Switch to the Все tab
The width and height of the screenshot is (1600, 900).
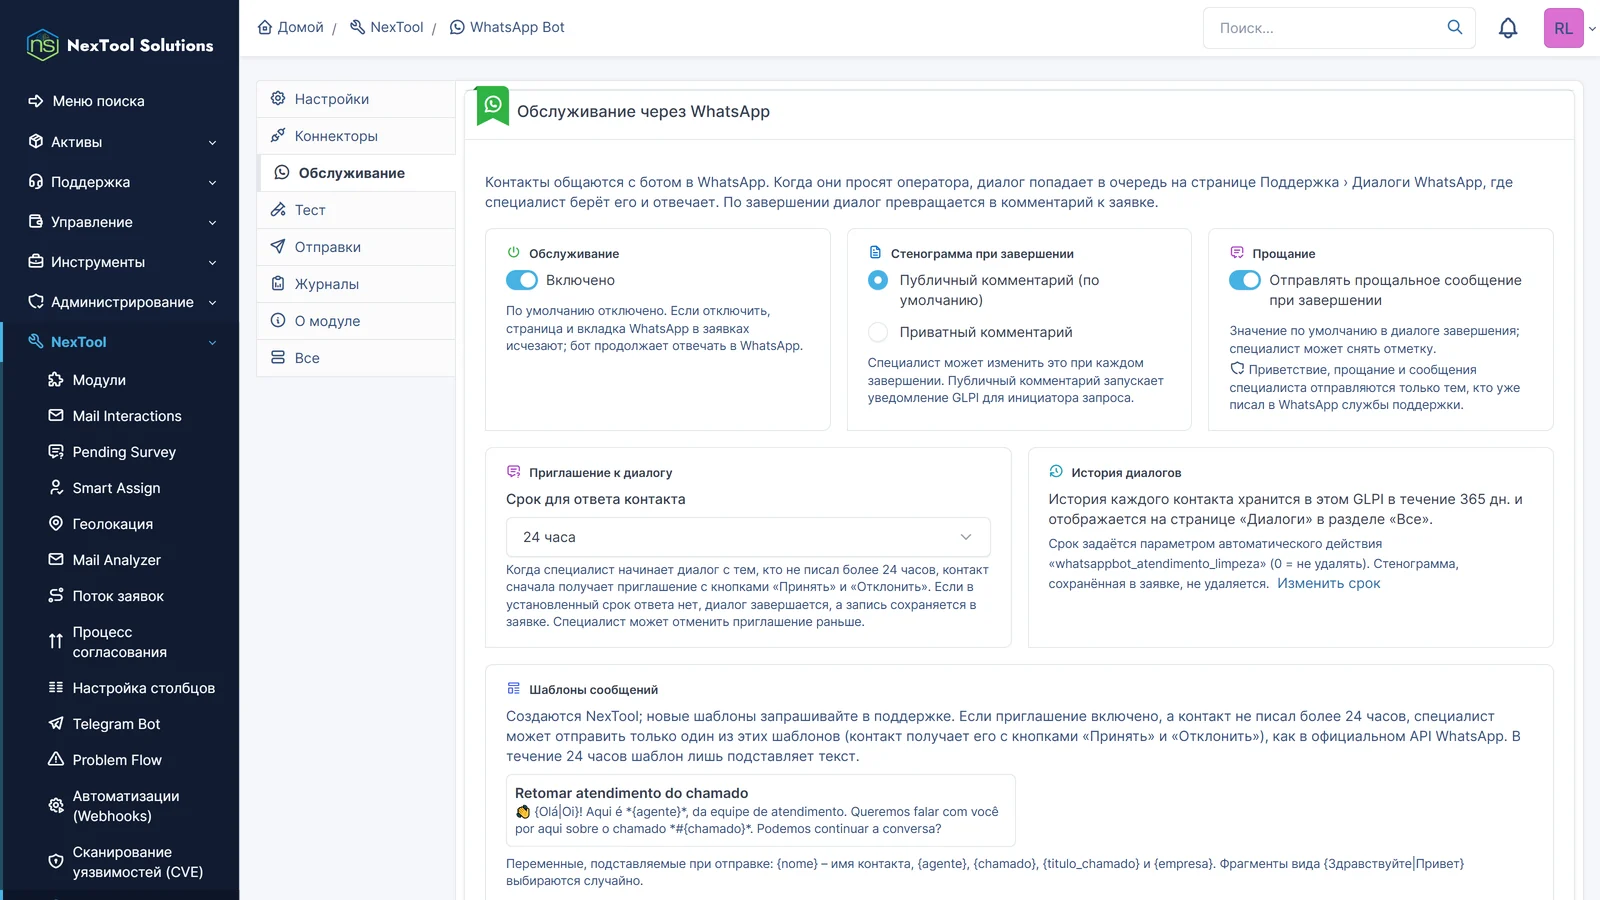pyautogui.click(x=356, y=358)
